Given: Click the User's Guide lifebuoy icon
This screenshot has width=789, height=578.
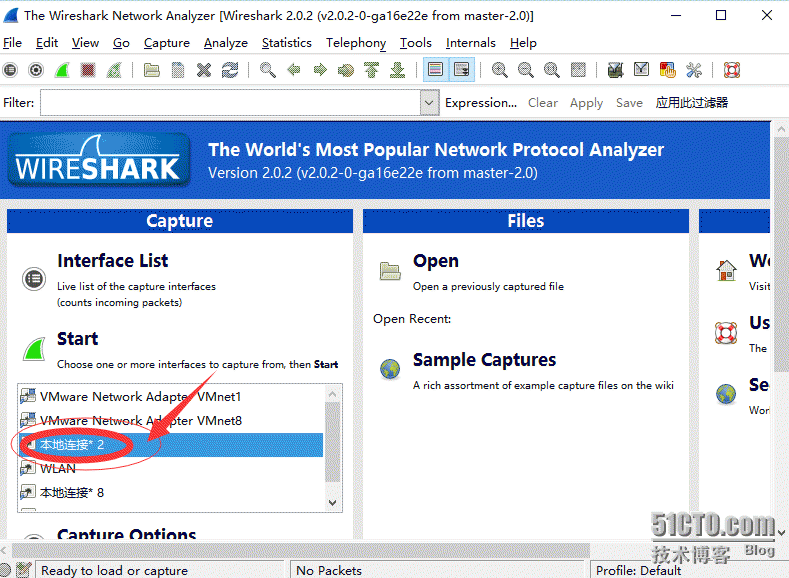Looking at the screenshot, I should click(x=726, y=333).
